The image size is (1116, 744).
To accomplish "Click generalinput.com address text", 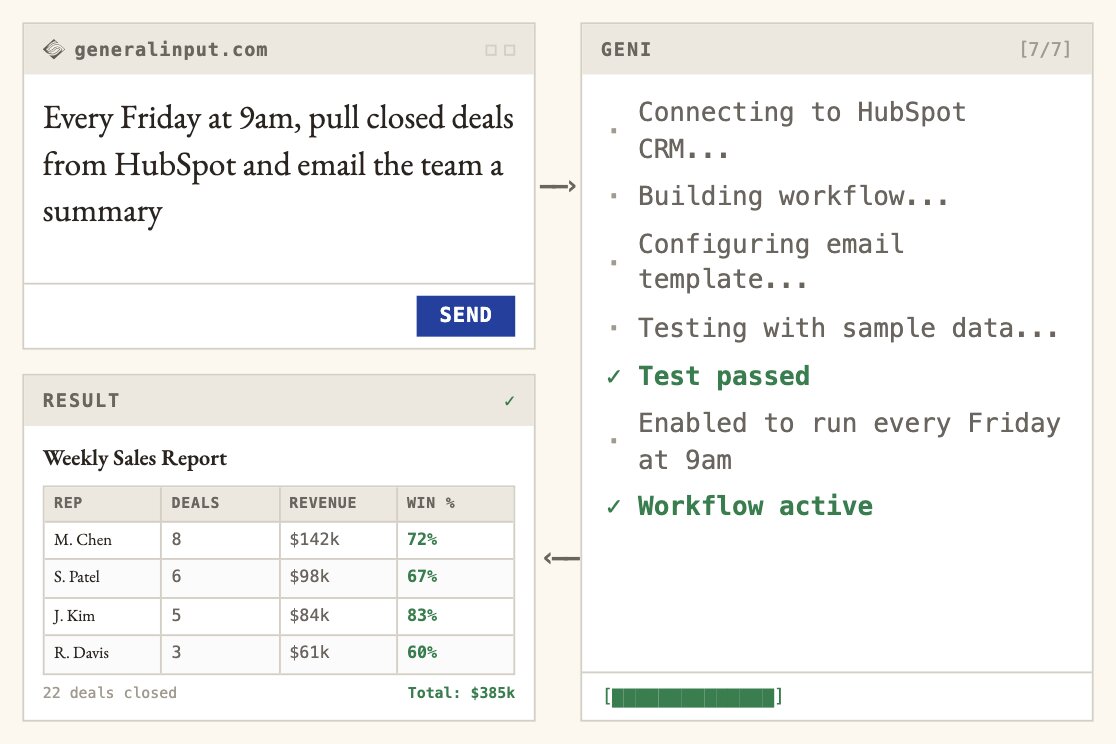I will tap(171, 49).
